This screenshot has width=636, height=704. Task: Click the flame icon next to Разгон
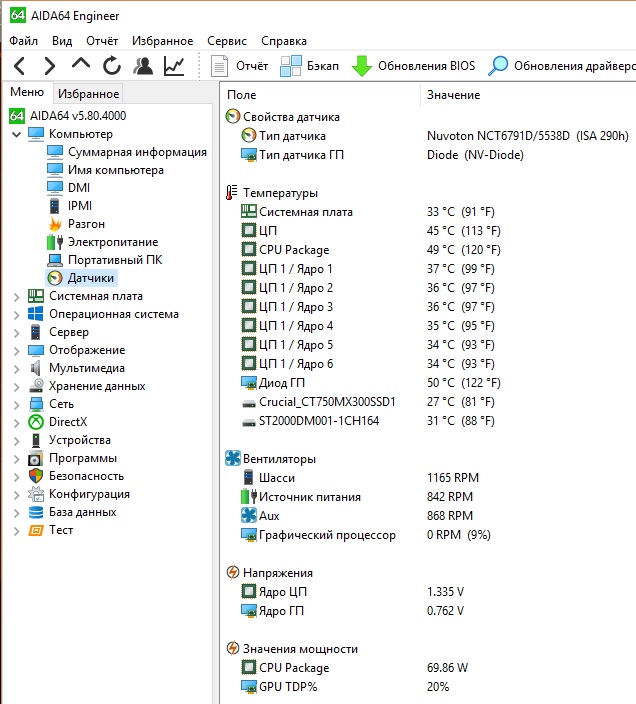(x=55, y=224)
